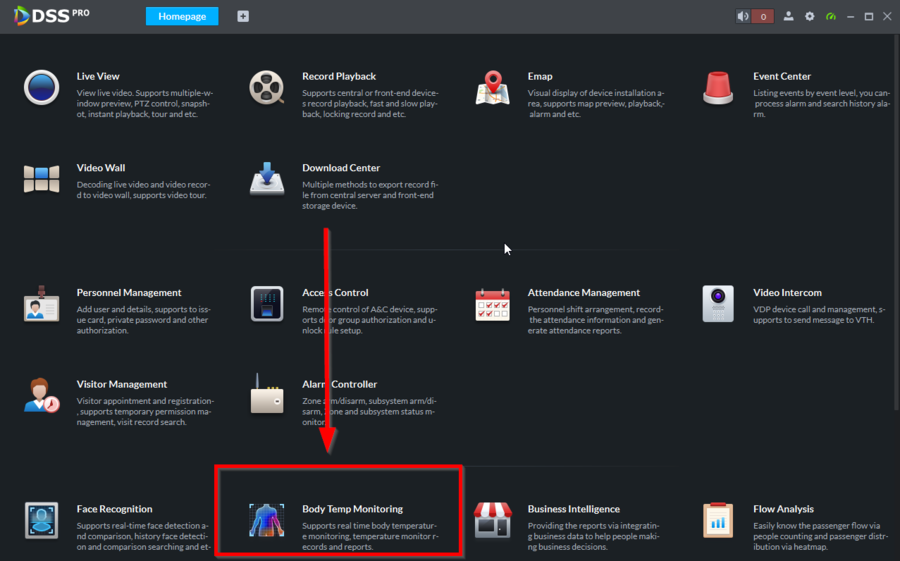Open the Live View module icon
Screen dimensions: 900x561
pyautogui.click(x=41, y=87)
